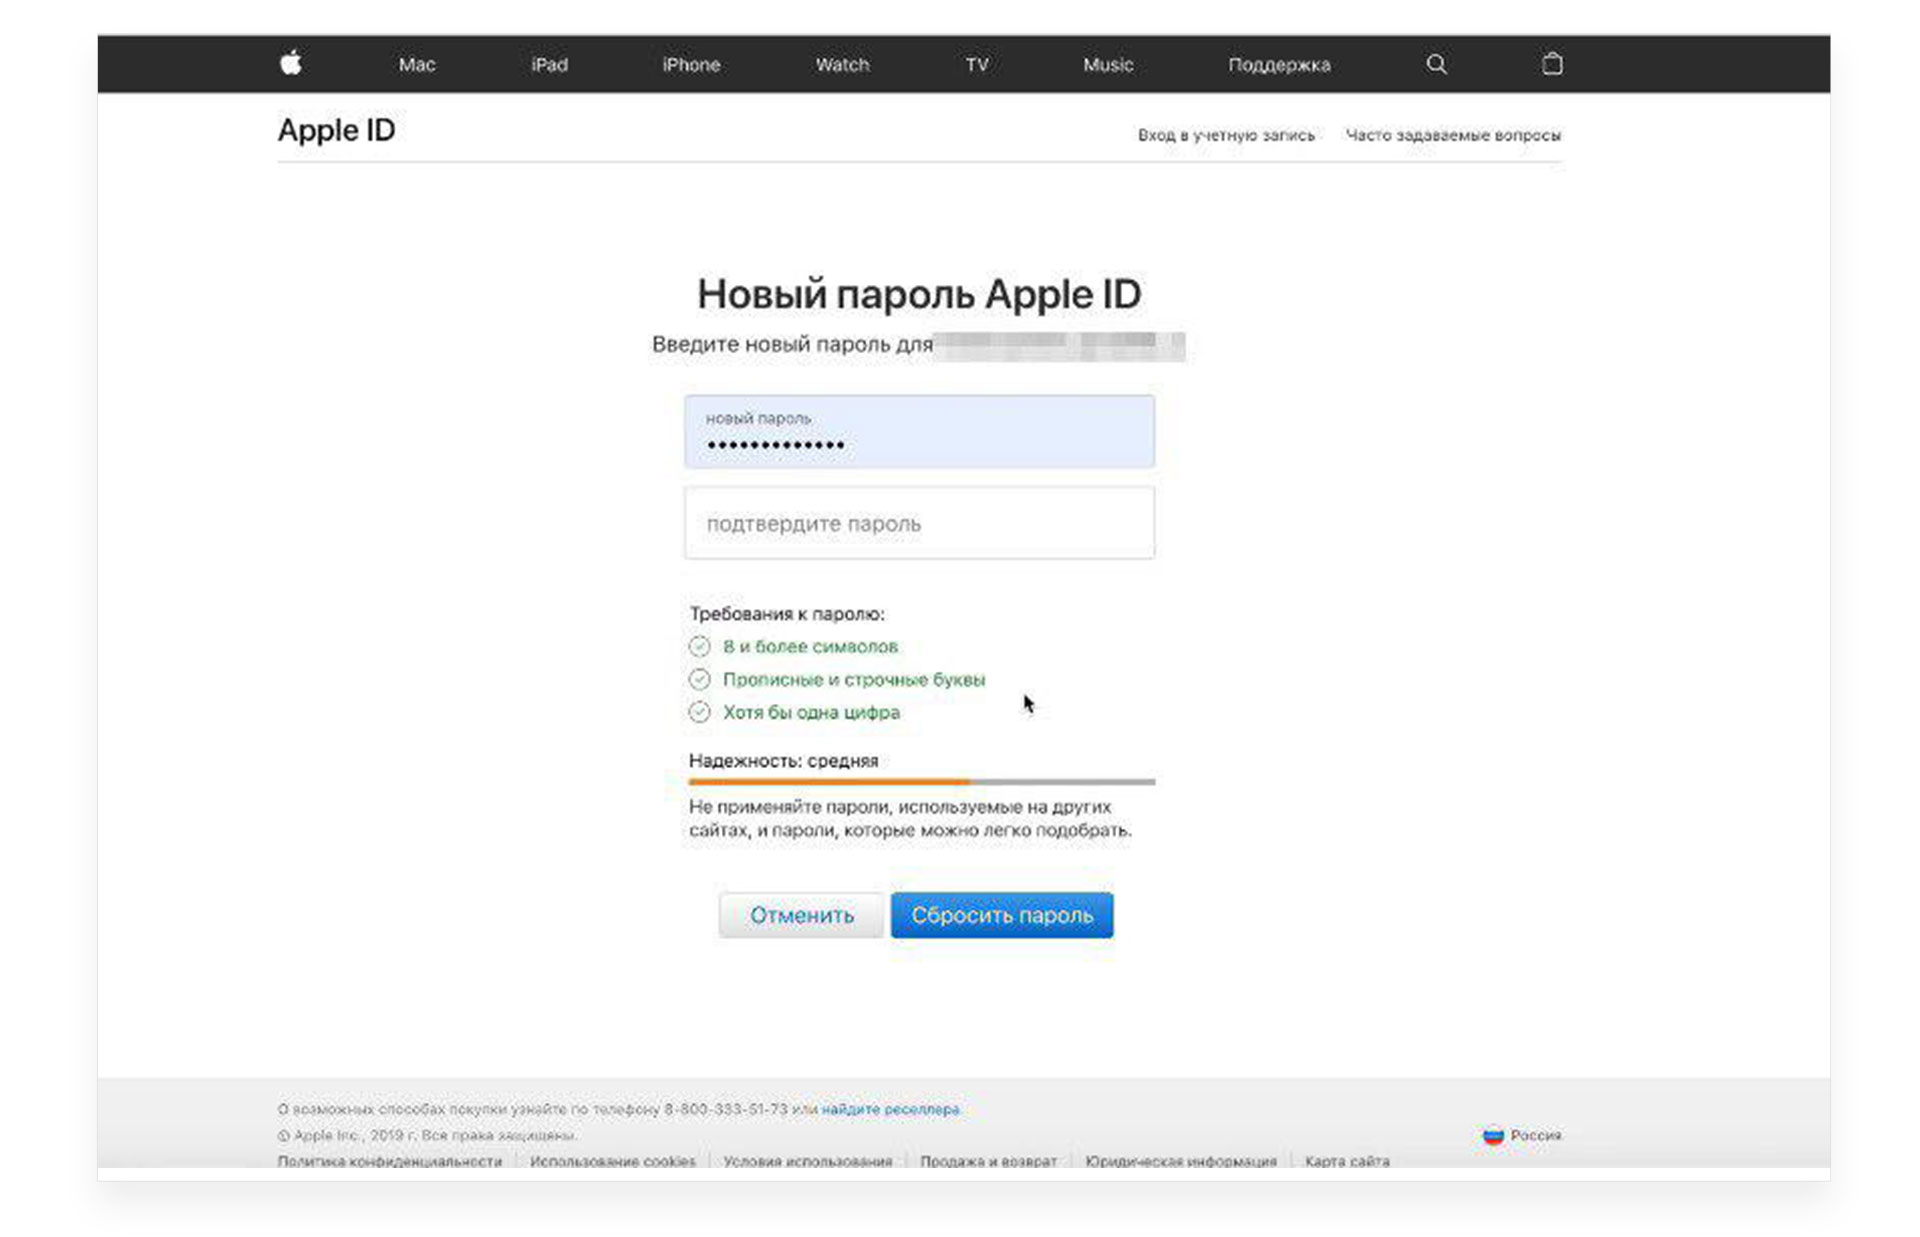1920x1237 pixels.
Task: Open 'Политика конфиденциальности' footer link
Action: [390, 1161]
